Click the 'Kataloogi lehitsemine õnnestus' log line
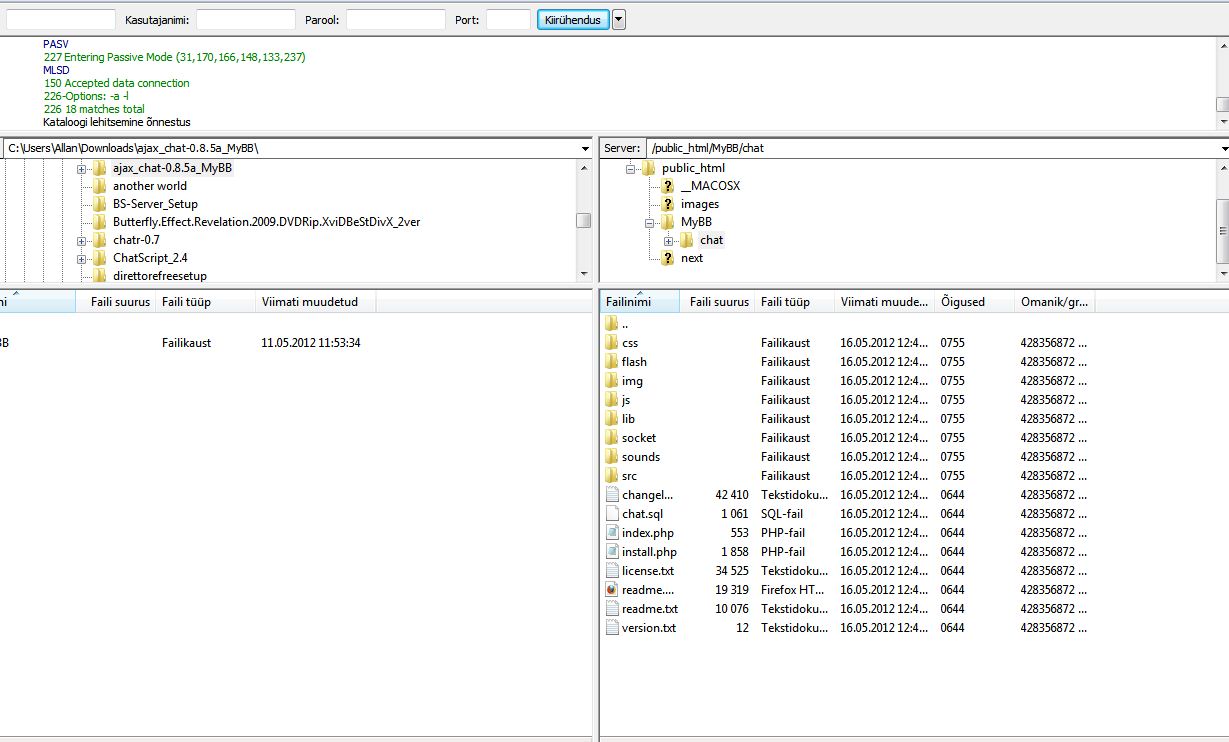Viewport: 1229px width, 742px height. click(117, 122)
